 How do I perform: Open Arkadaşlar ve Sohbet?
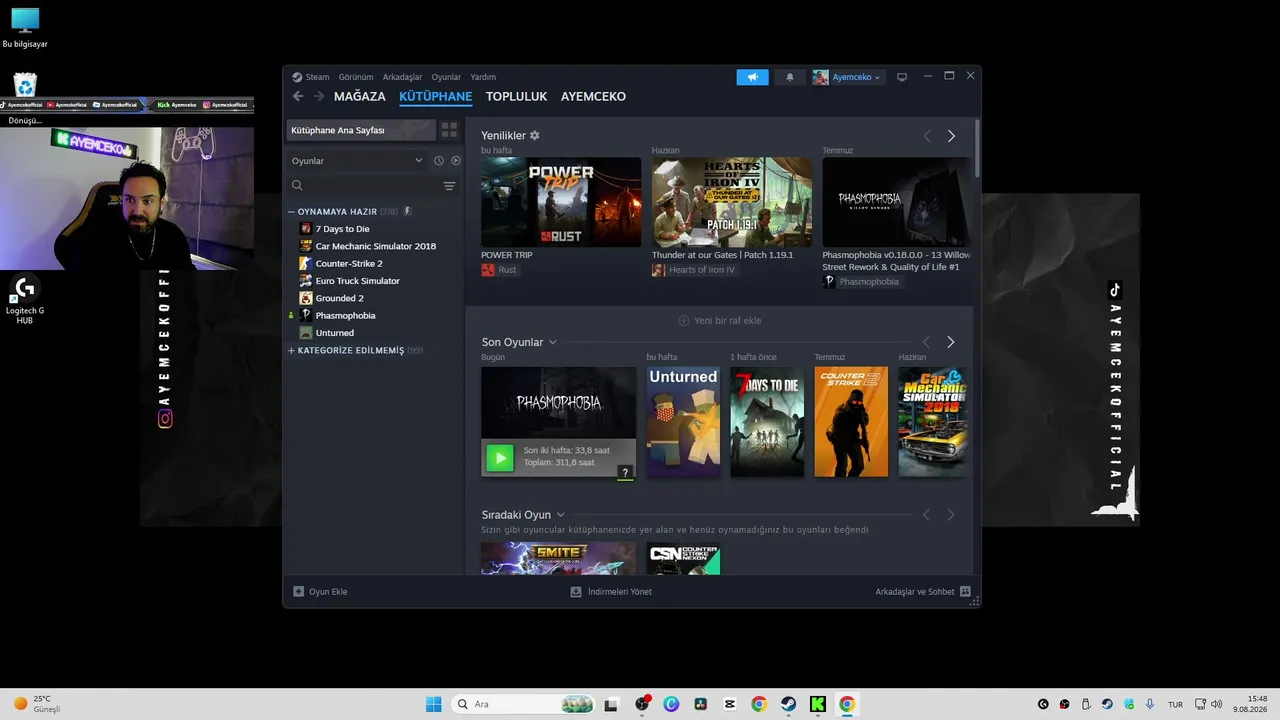coord(923,591)
